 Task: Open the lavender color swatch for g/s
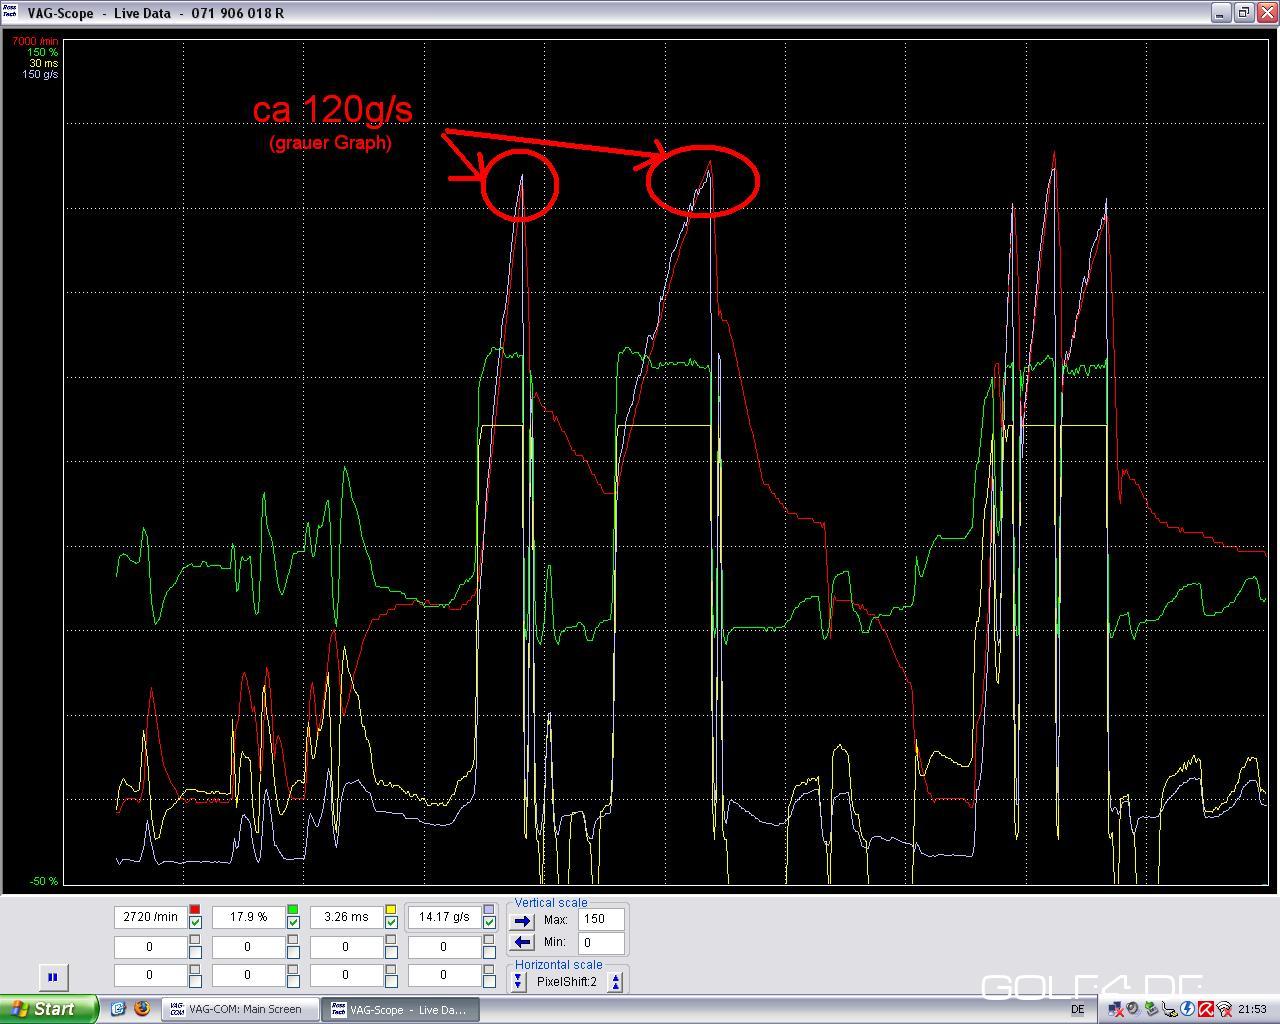coord(489,910)
